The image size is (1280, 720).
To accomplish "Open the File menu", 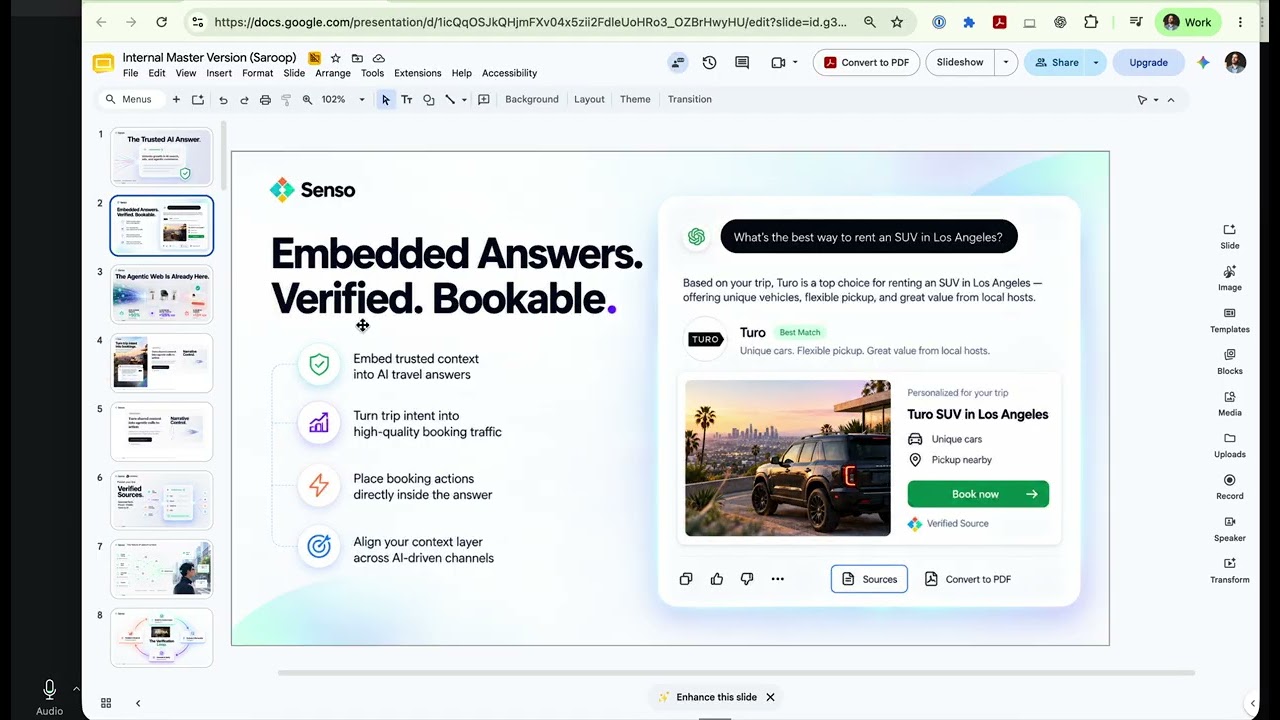I will pos(130,73).
